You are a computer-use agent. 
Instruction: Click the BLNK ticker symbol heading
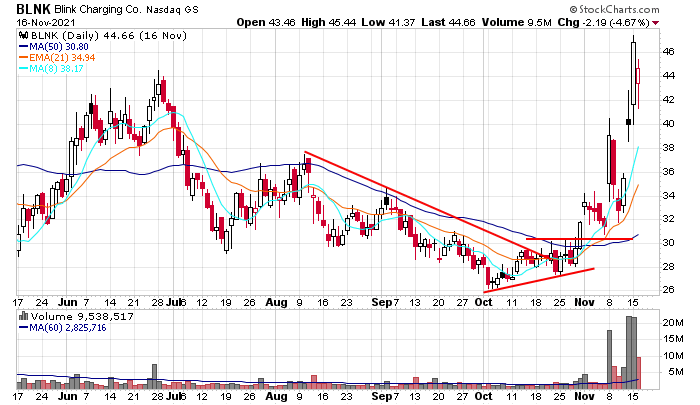coord(34,9)
